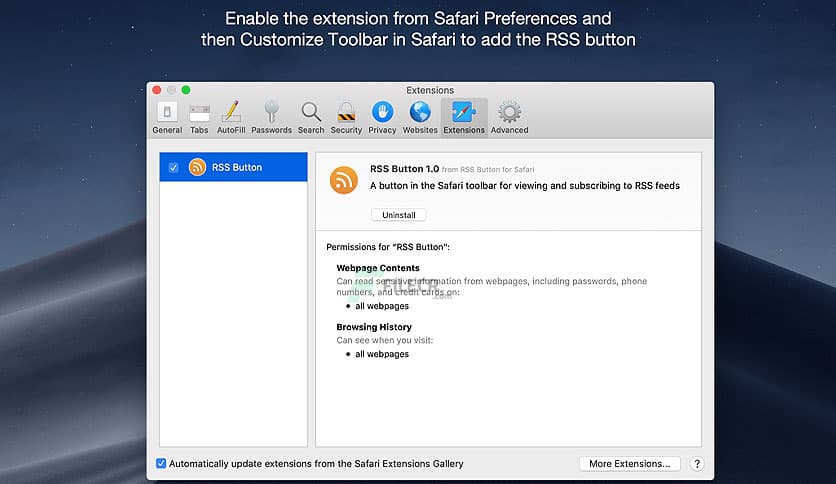The height and width of the screenshot is (484, 836).
Task: Close the Extensions window with red button
Action: click(157, 90)
